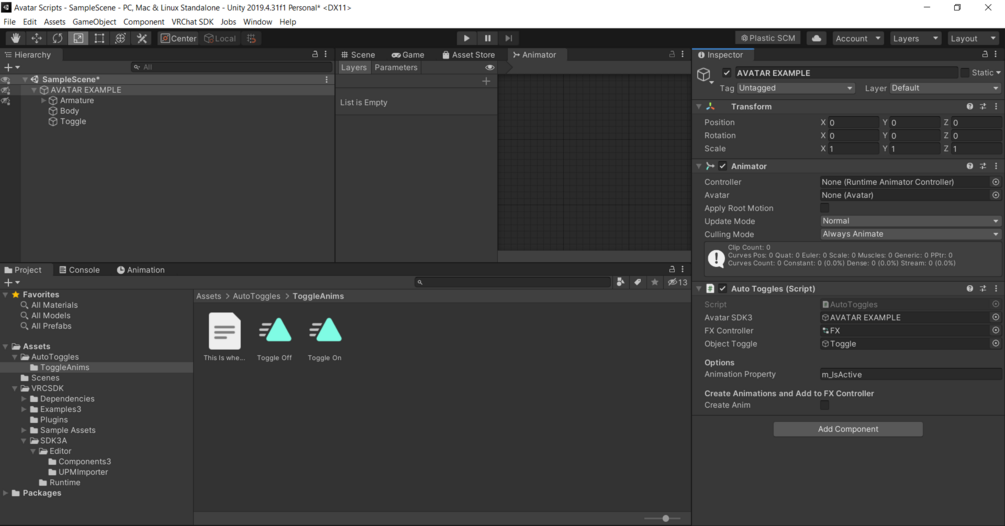
Task: Select the Move tool
Action: tap(37, 38)
